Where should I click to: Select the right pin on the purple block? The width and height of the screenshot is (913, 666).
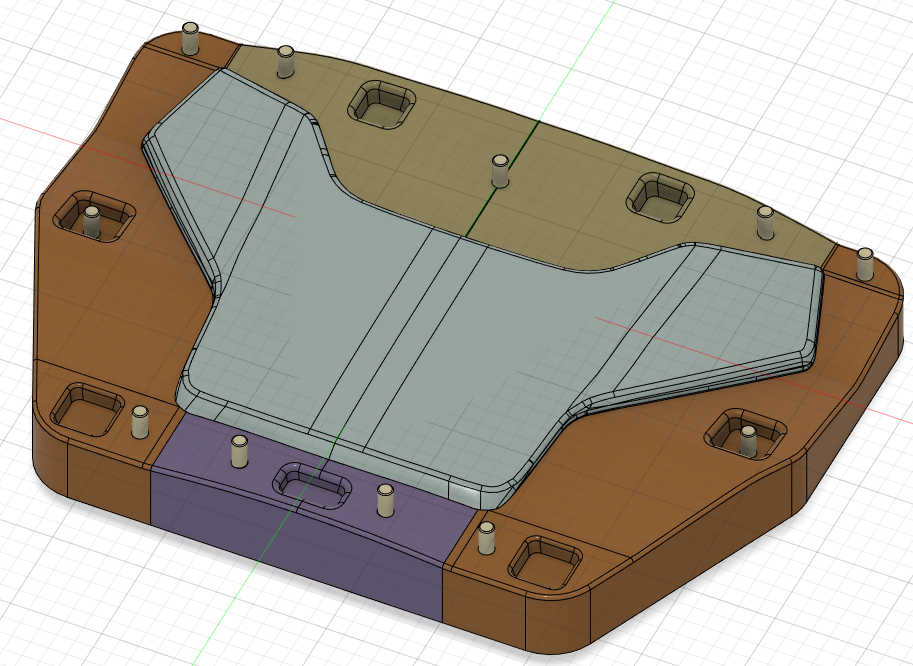pos(384,501)
